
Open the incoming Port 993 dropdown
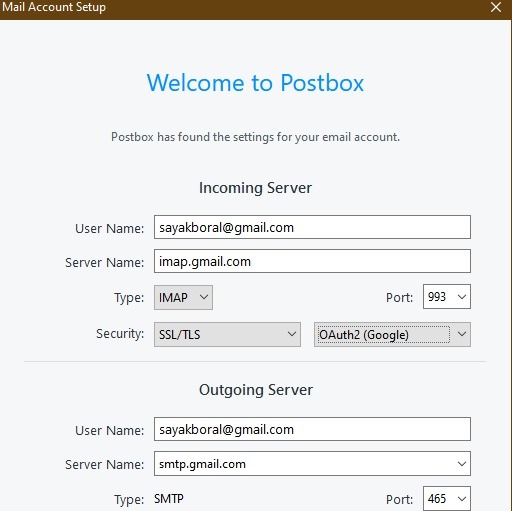447,297
